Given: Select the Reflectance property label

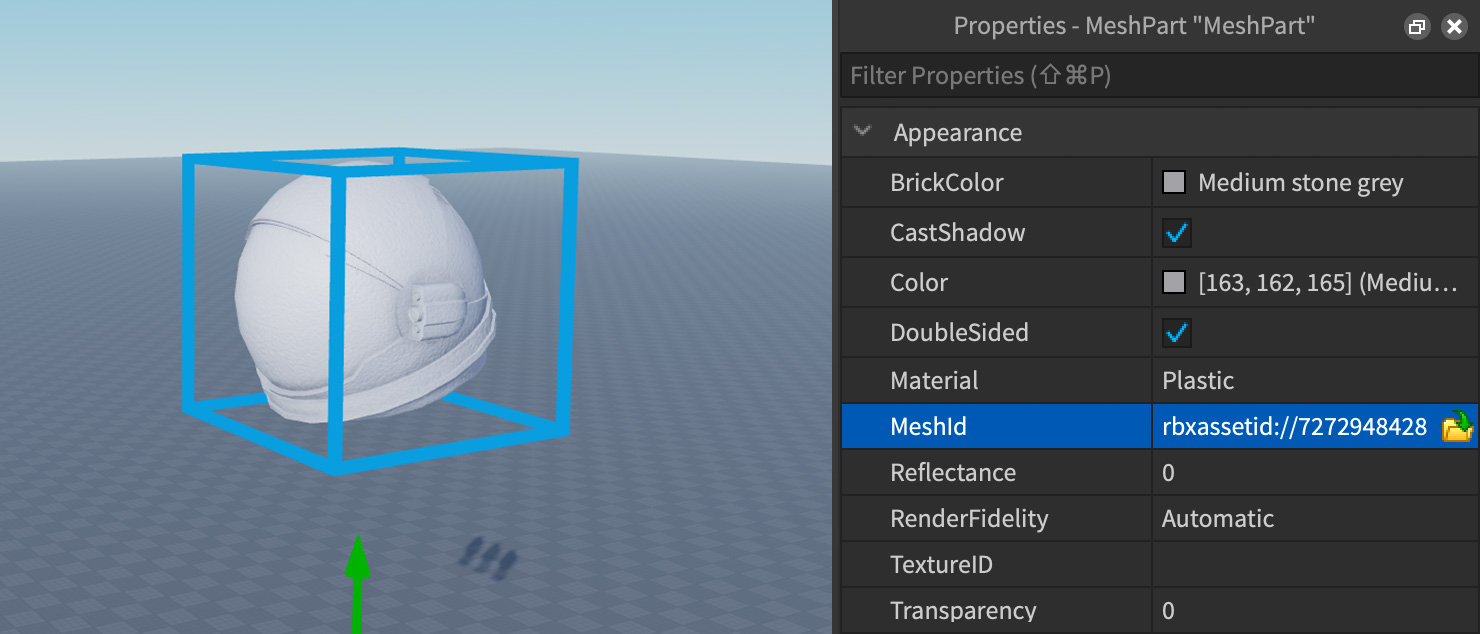Looking at the screenshot, I should [952, 473].
